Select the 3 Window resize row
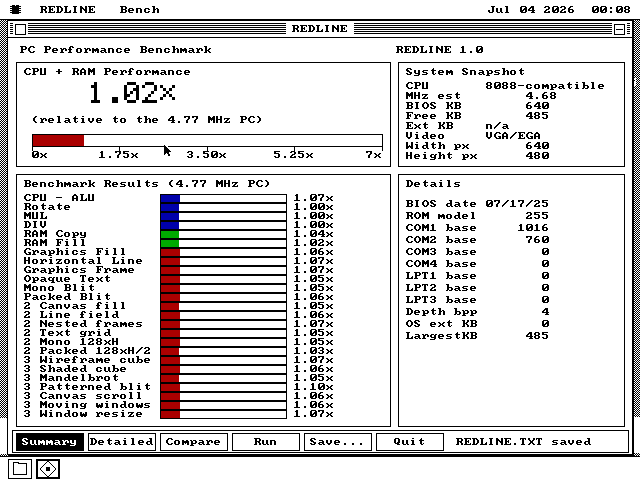This screenshot has height=480, width=640. click(x=83, y=414)
